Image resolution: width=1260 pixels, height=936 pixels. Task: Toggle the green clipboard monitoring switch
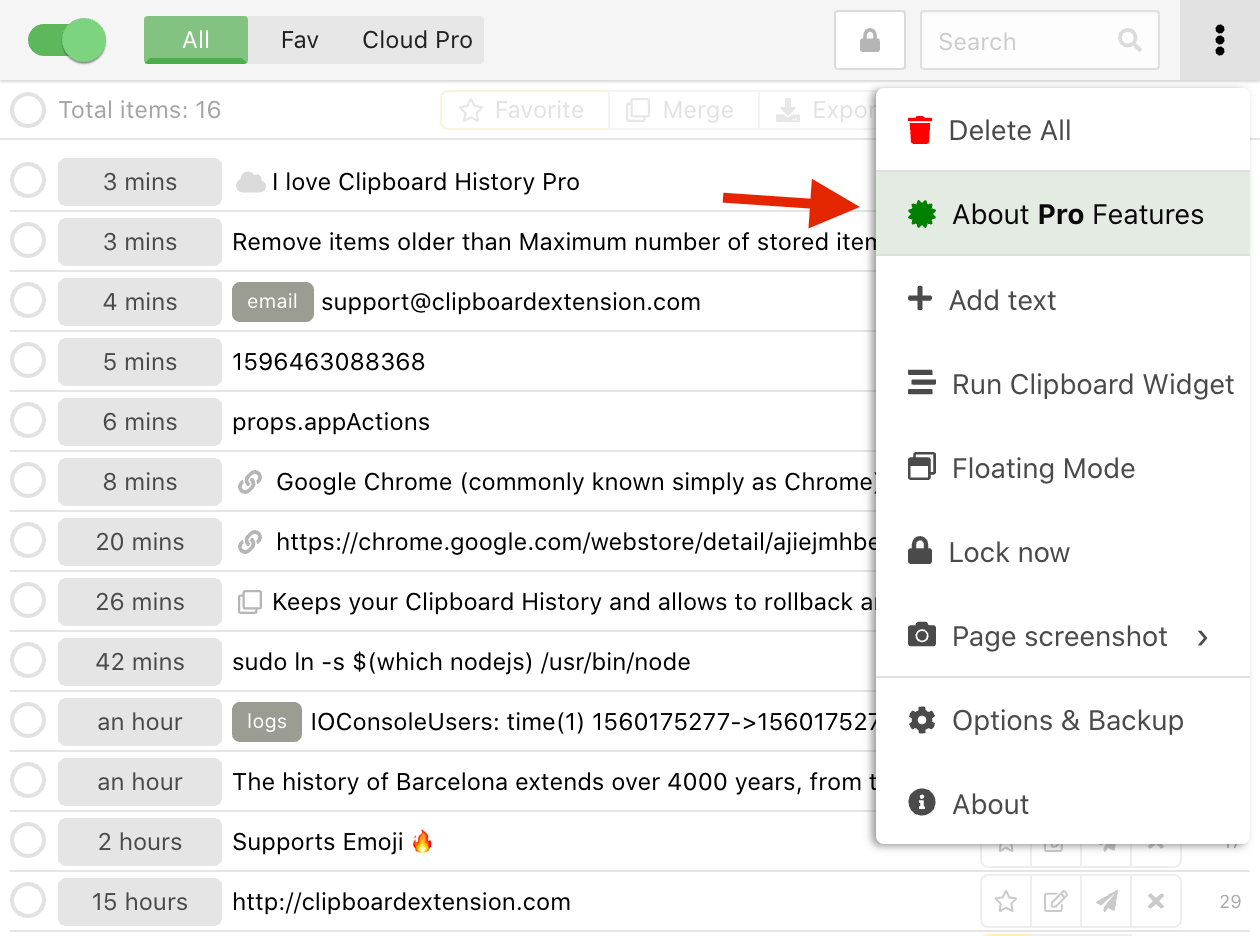point(67,41)
